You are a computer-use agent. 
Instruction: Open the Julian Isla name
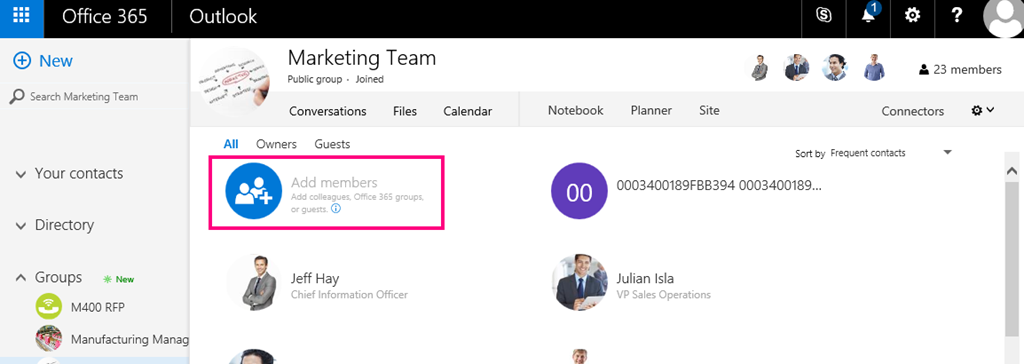(645, 279)
